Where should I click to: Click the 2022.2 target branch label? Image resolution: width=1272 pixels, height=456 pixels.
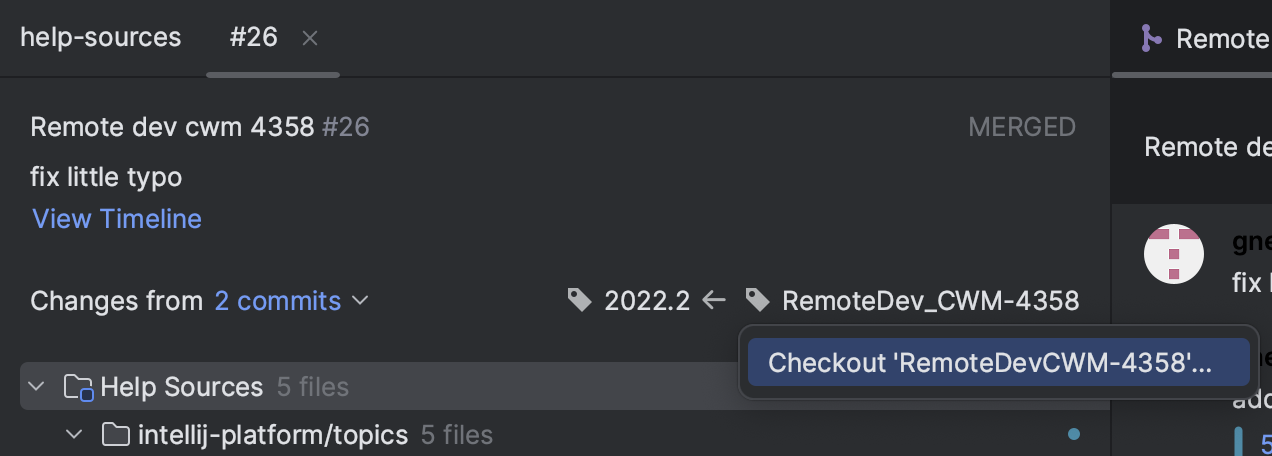647,301
